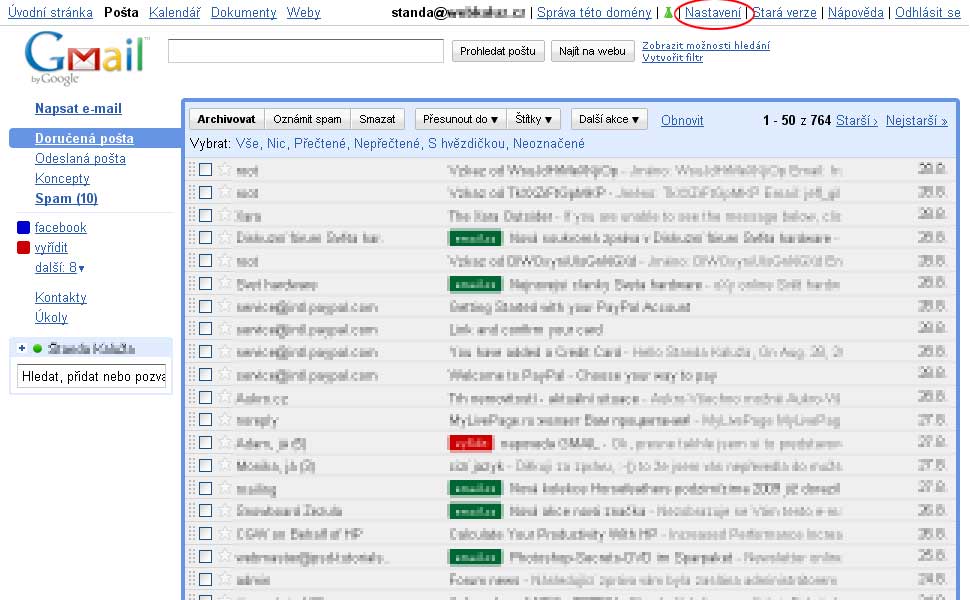Open the Spam (10) folder
The image size is (970, 600).
point(66,199)
